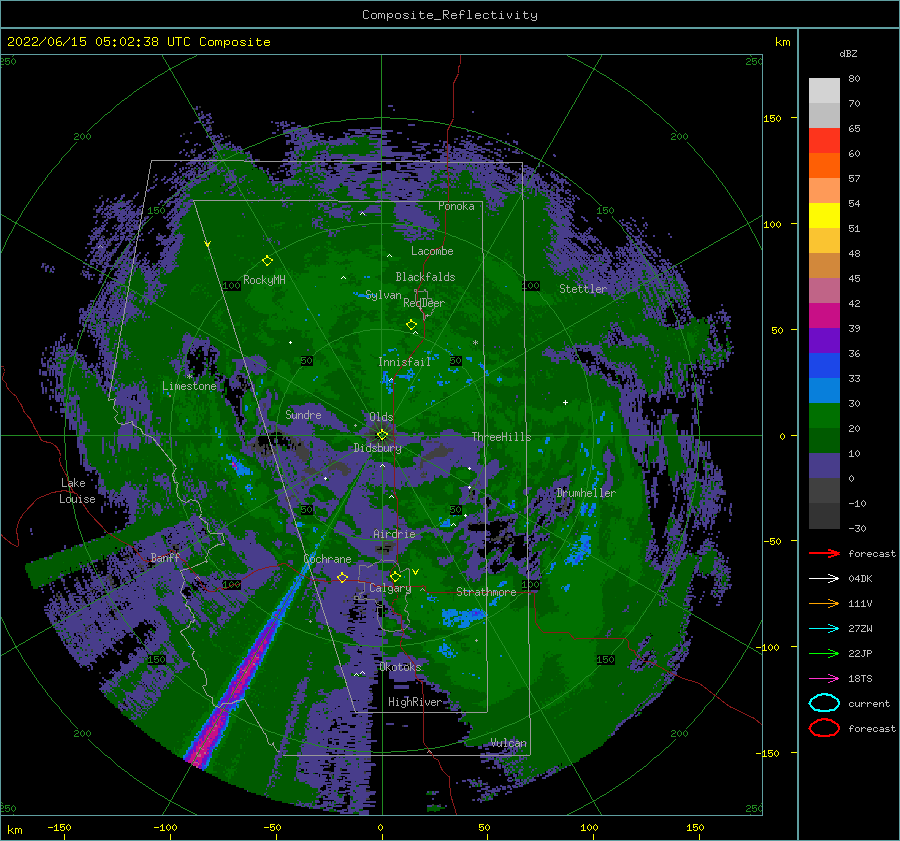Click the Banff label

tap(165, 558)
